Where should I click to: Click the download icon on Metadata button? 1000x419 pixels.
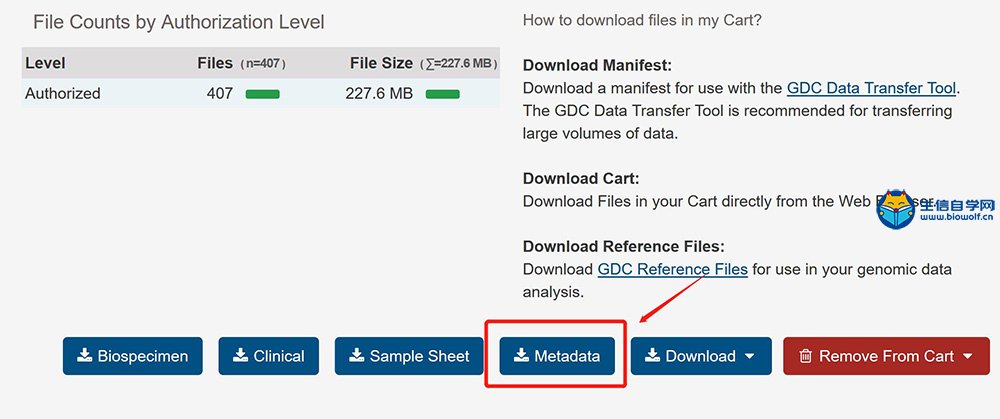pos(521,355)
